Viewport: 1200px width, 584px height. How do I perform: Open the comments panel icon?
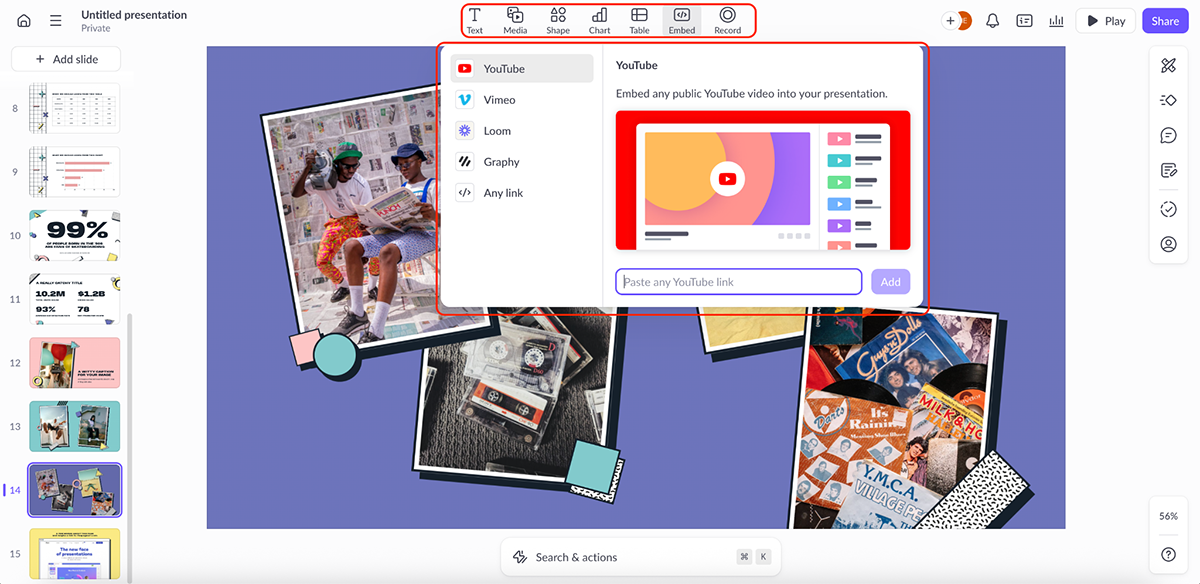1168,135
